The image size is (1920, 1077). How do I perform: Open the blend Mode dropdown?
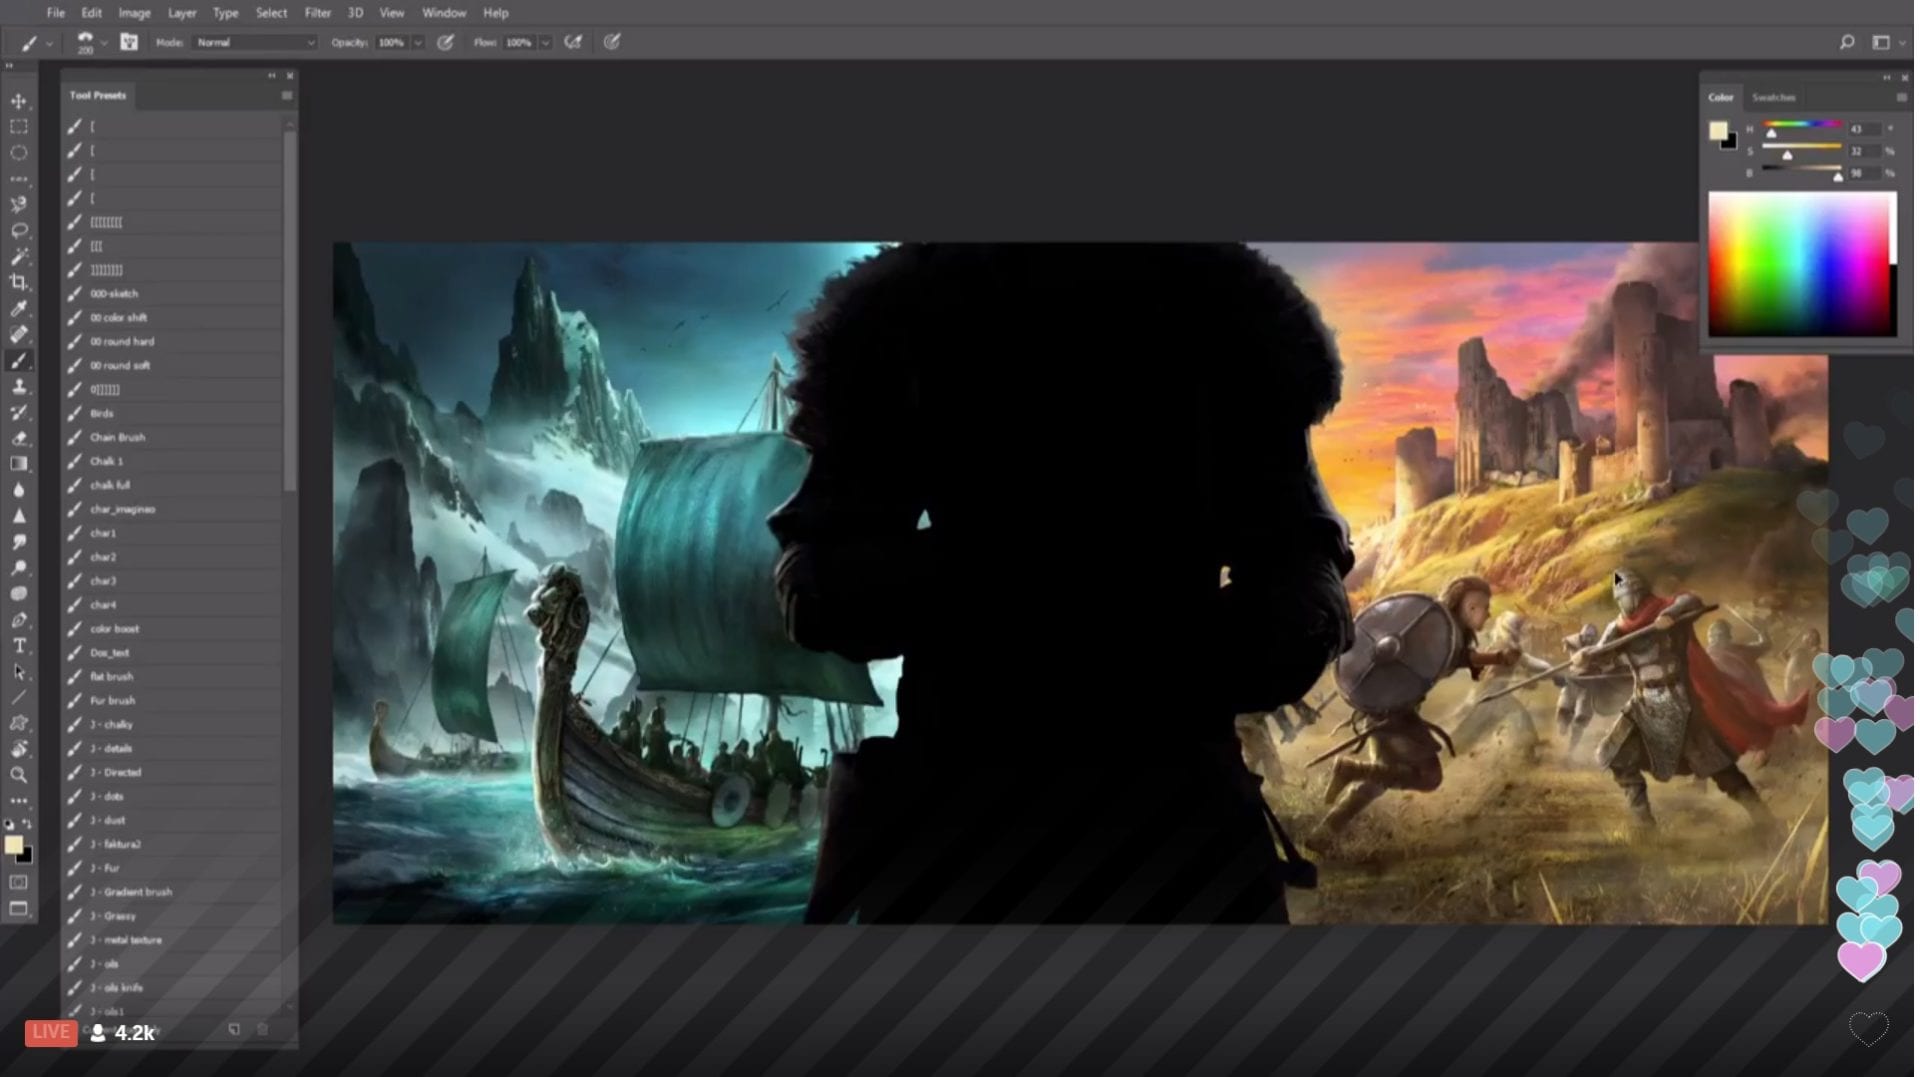(x=255, y=43)
